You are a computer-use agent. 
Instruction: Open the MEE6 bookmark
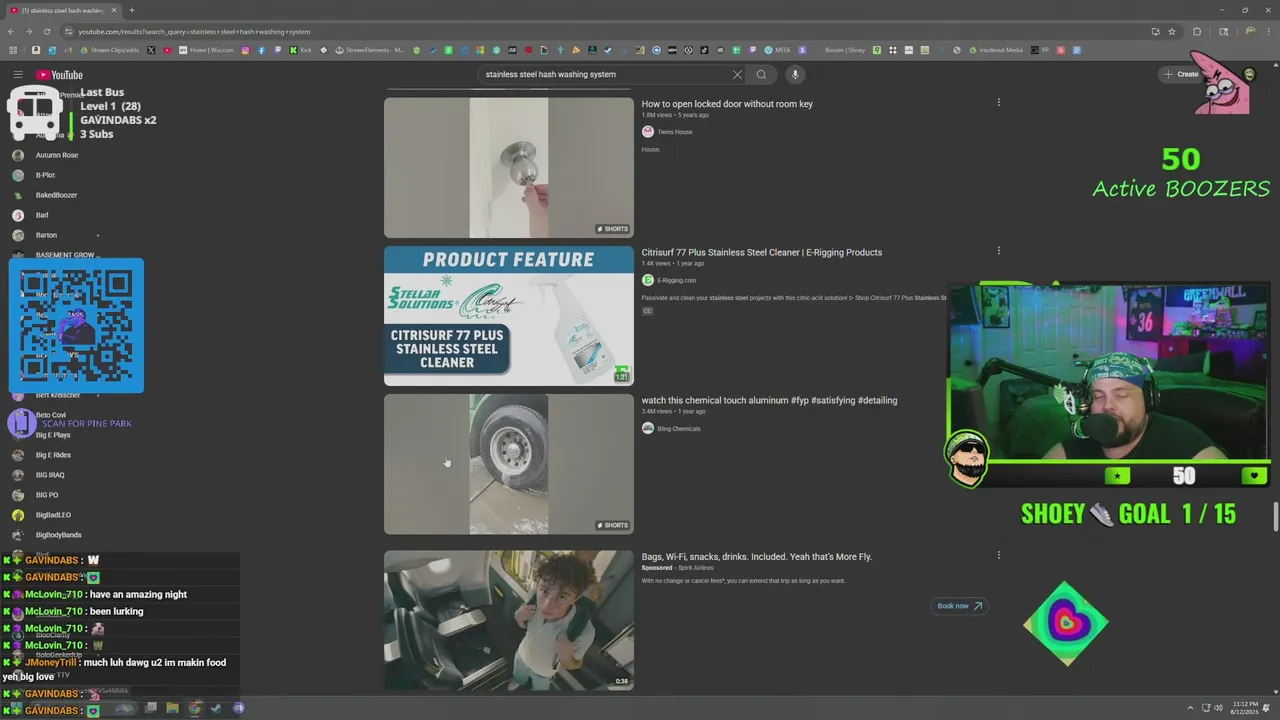pos(777,50)
